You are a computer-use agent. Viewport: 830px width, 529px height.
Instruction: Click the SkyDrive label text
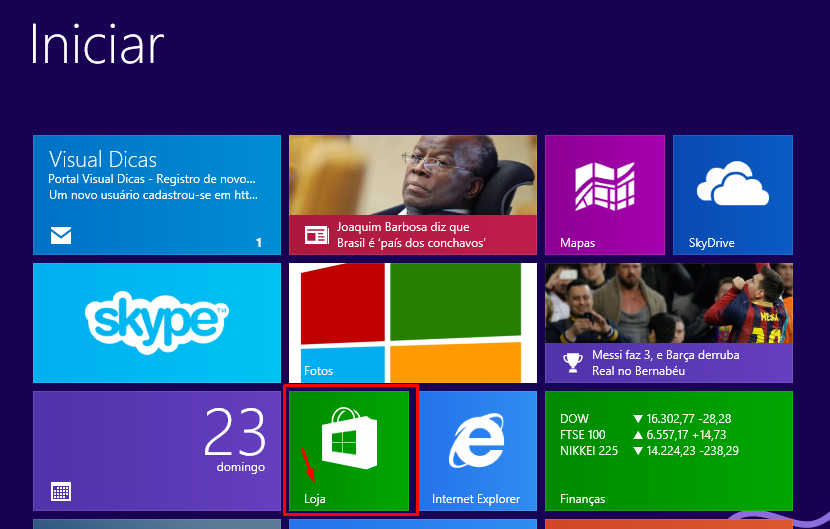click(x=711, y=243)
